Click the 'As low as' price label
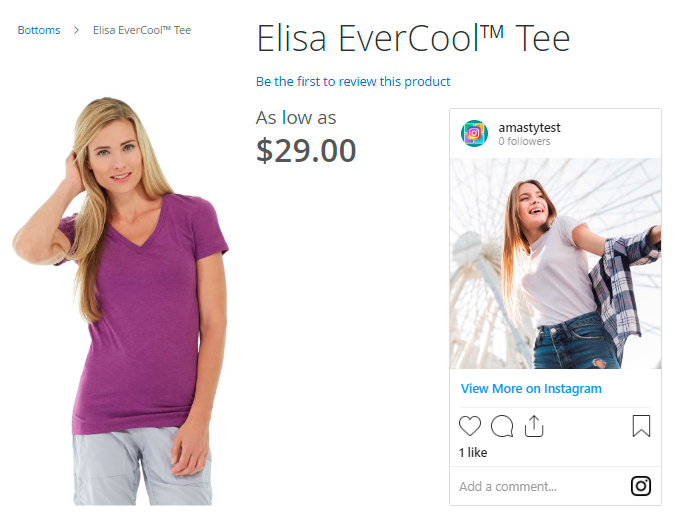The image size is (683, 515). tap(296, 118)
